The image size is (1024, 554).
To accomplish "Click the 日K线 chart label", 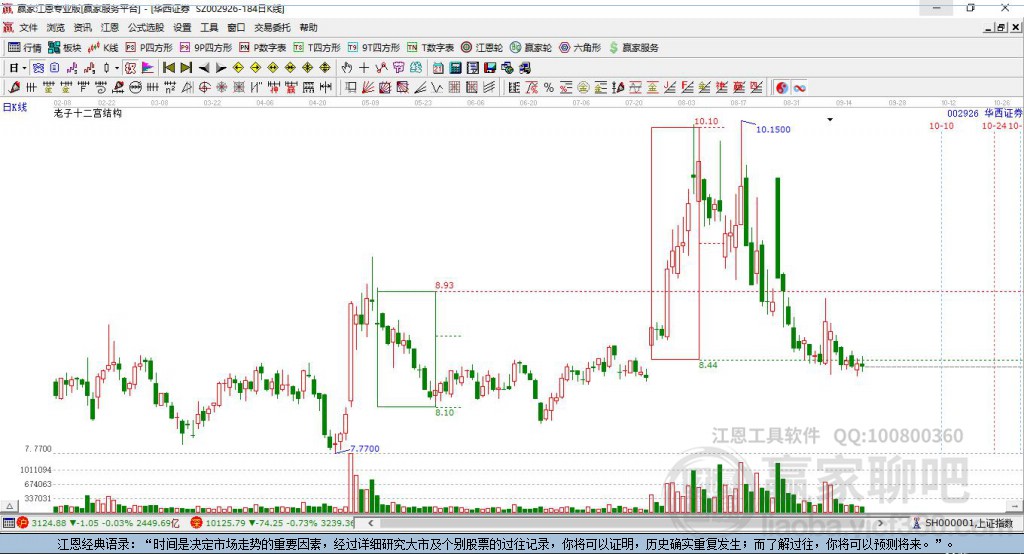I will (x=15, y=107).
